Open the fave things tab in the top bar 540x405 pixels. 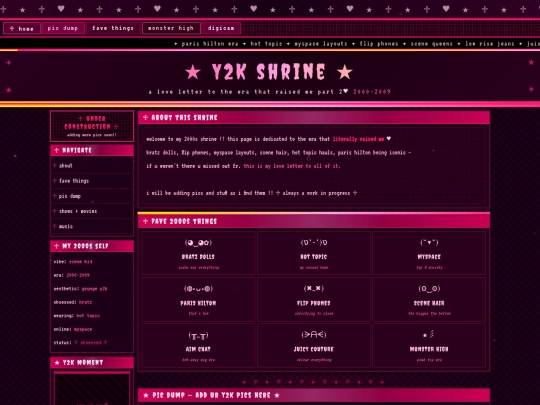coord(113,28)
